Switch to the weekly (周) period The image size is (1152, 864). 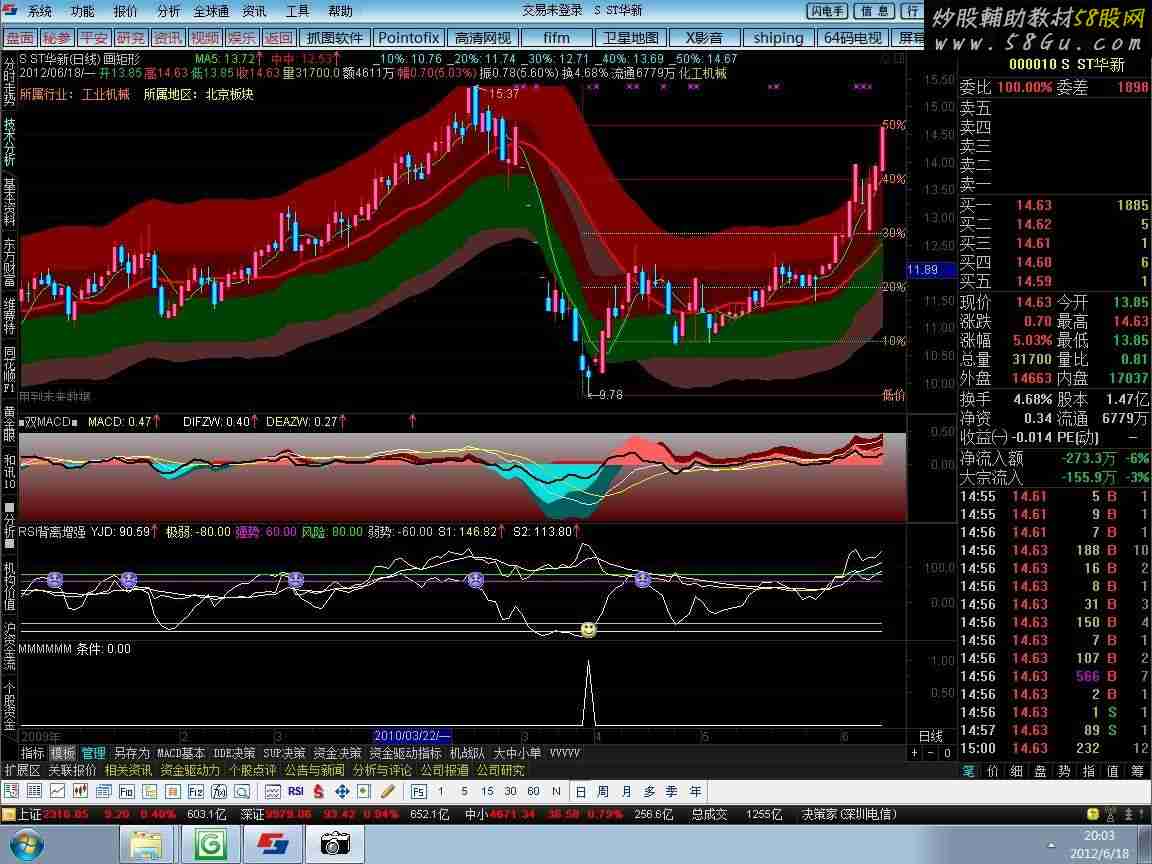[x=602, y=791]
